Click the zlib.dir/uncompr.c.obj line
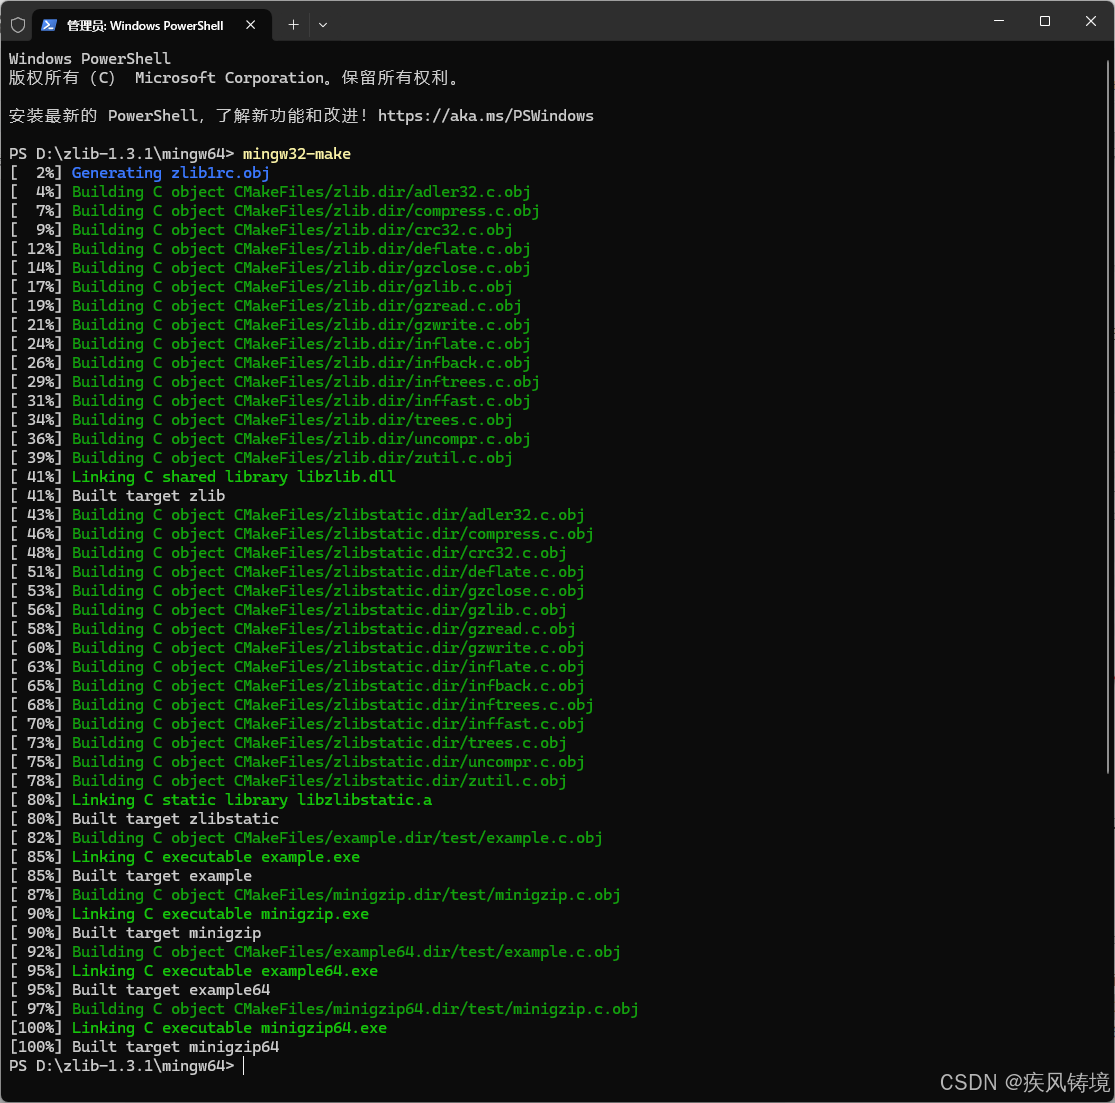The height and width of the screenshot is (1103, 1115). 270,439
